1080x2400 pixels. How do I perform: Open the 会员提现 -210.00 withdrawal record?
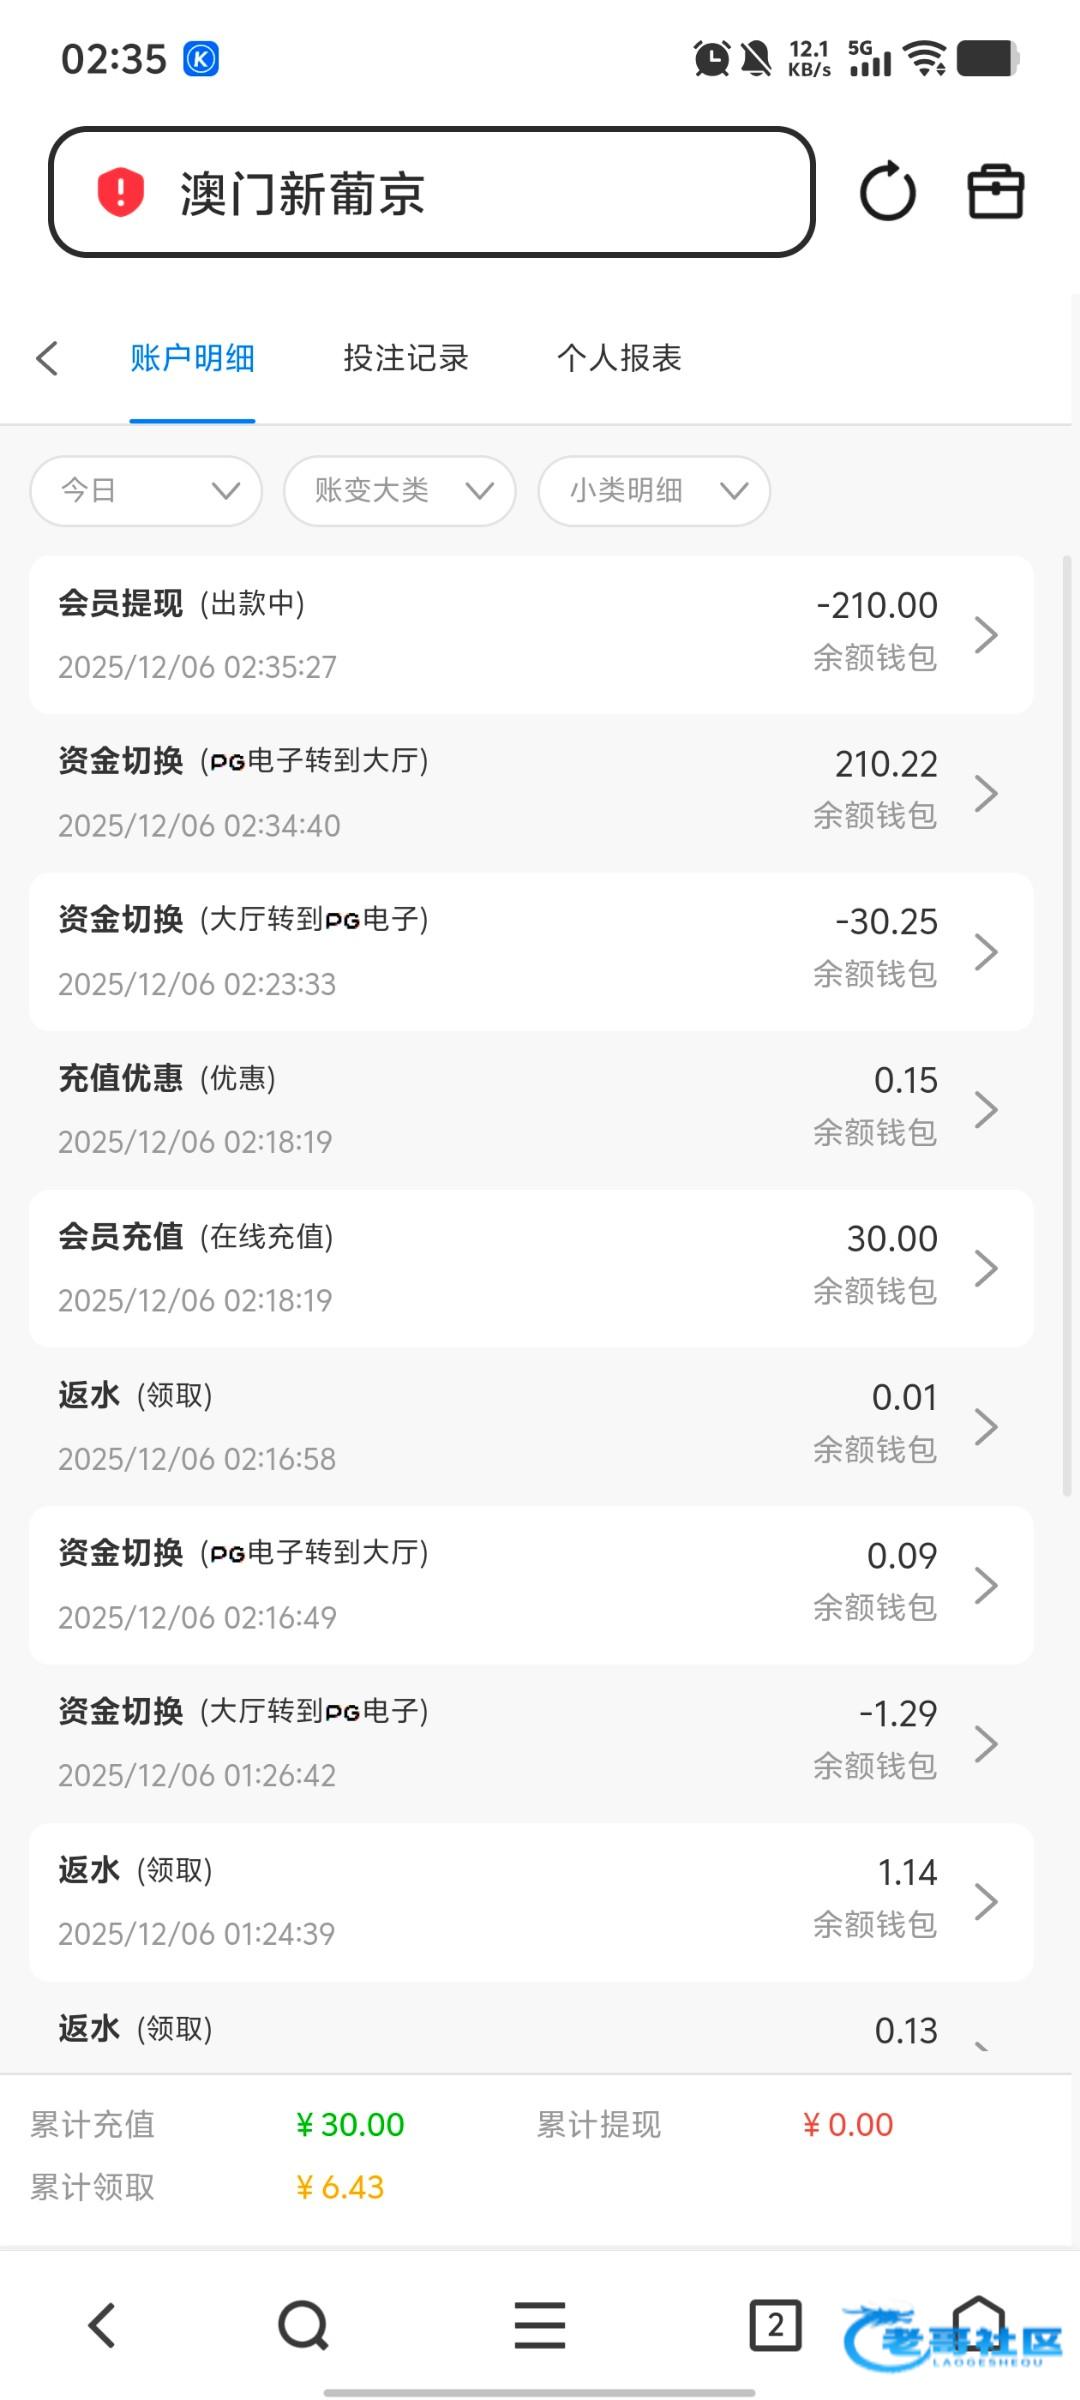click(531, 635)
